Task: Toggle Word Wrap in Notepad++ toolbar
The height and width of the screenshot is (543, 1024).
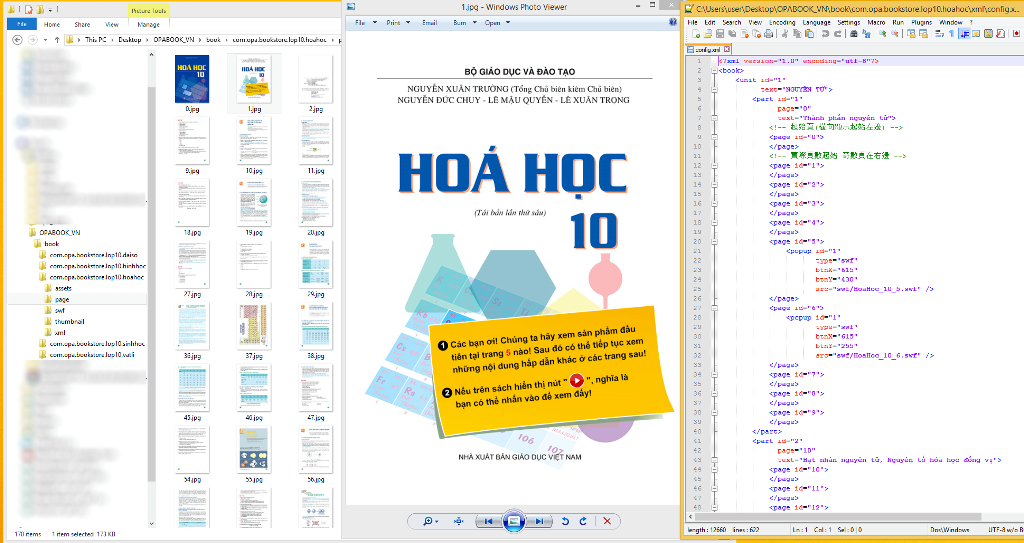Action: [x=937, y=33]
